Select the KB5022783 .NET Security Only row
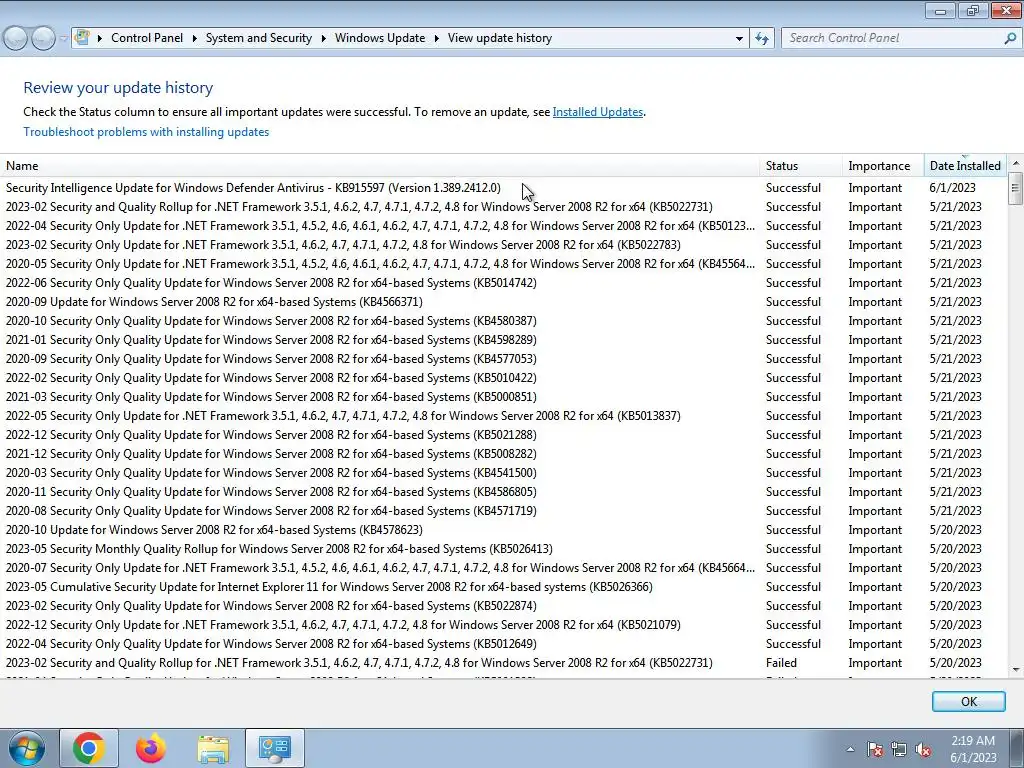This screenshot has width=1024, height=768. [503, 245]
